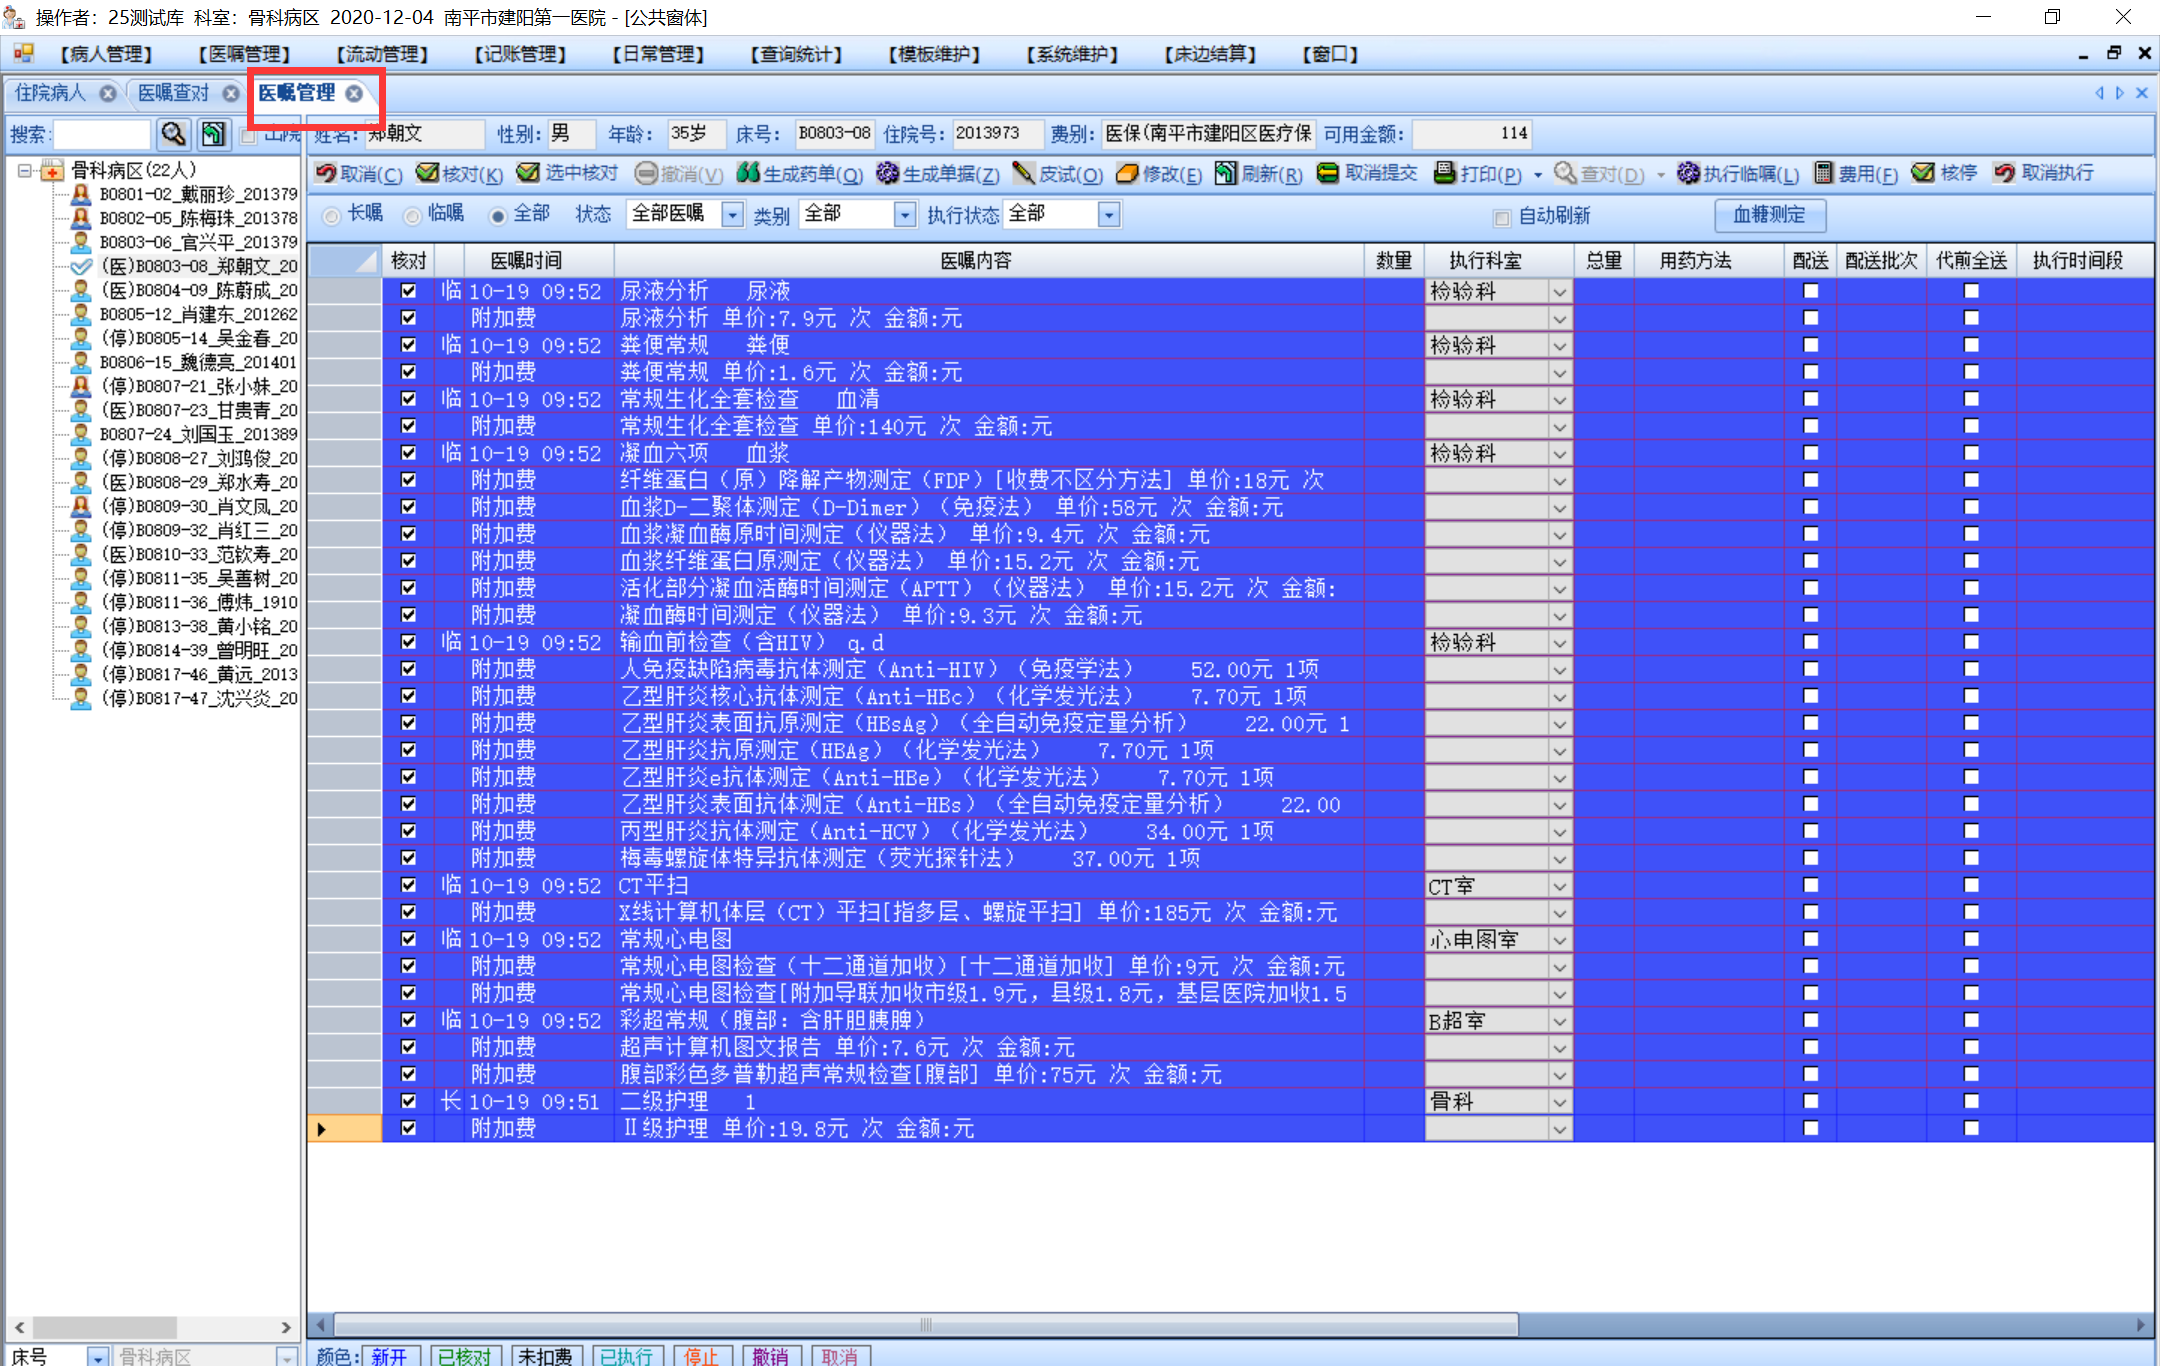Image resolution: width=2160 pixels, height=1366 pixels.
Task: Click the 执行临嘱(L) toolbar icon
Action: (x=1688, y=174)
